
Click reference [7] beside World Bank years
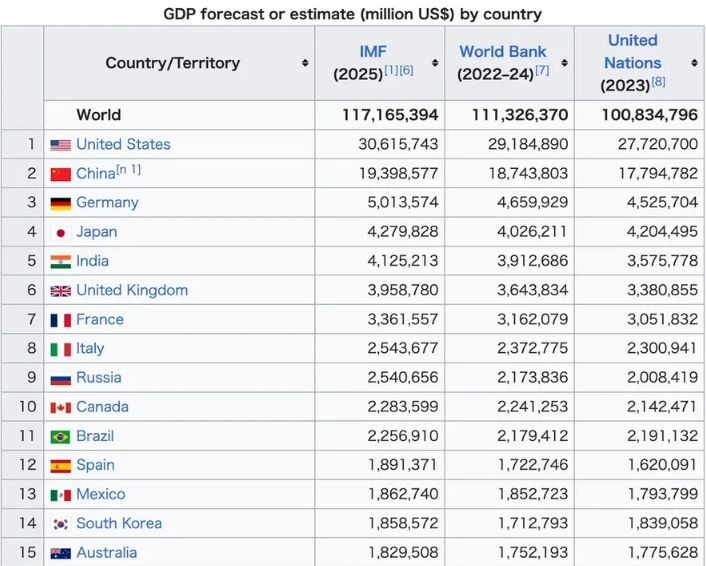pyautogui.click(x=541, y=71)
